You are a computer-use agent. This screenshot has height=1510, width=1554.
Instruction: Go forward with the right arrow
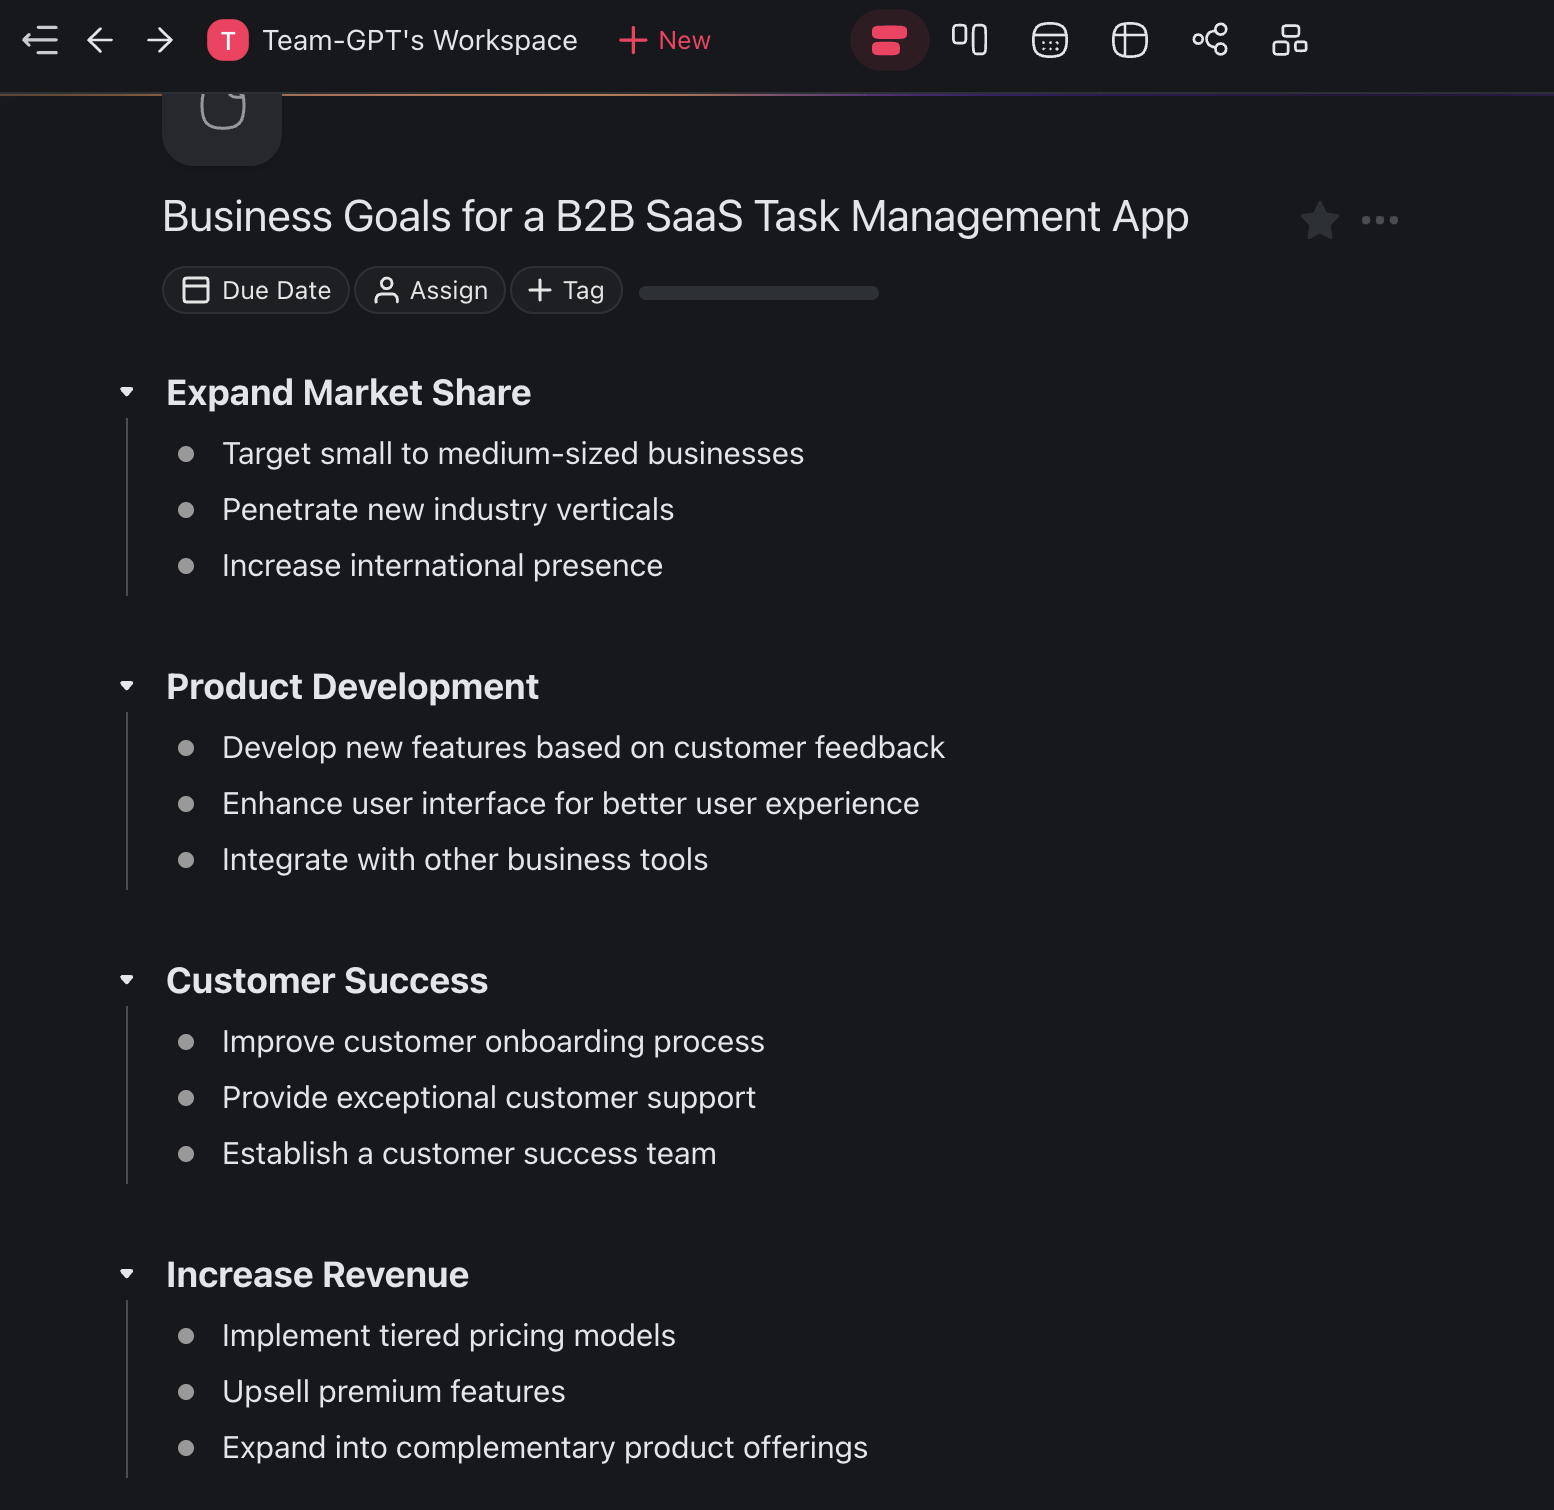pos(160,40)
